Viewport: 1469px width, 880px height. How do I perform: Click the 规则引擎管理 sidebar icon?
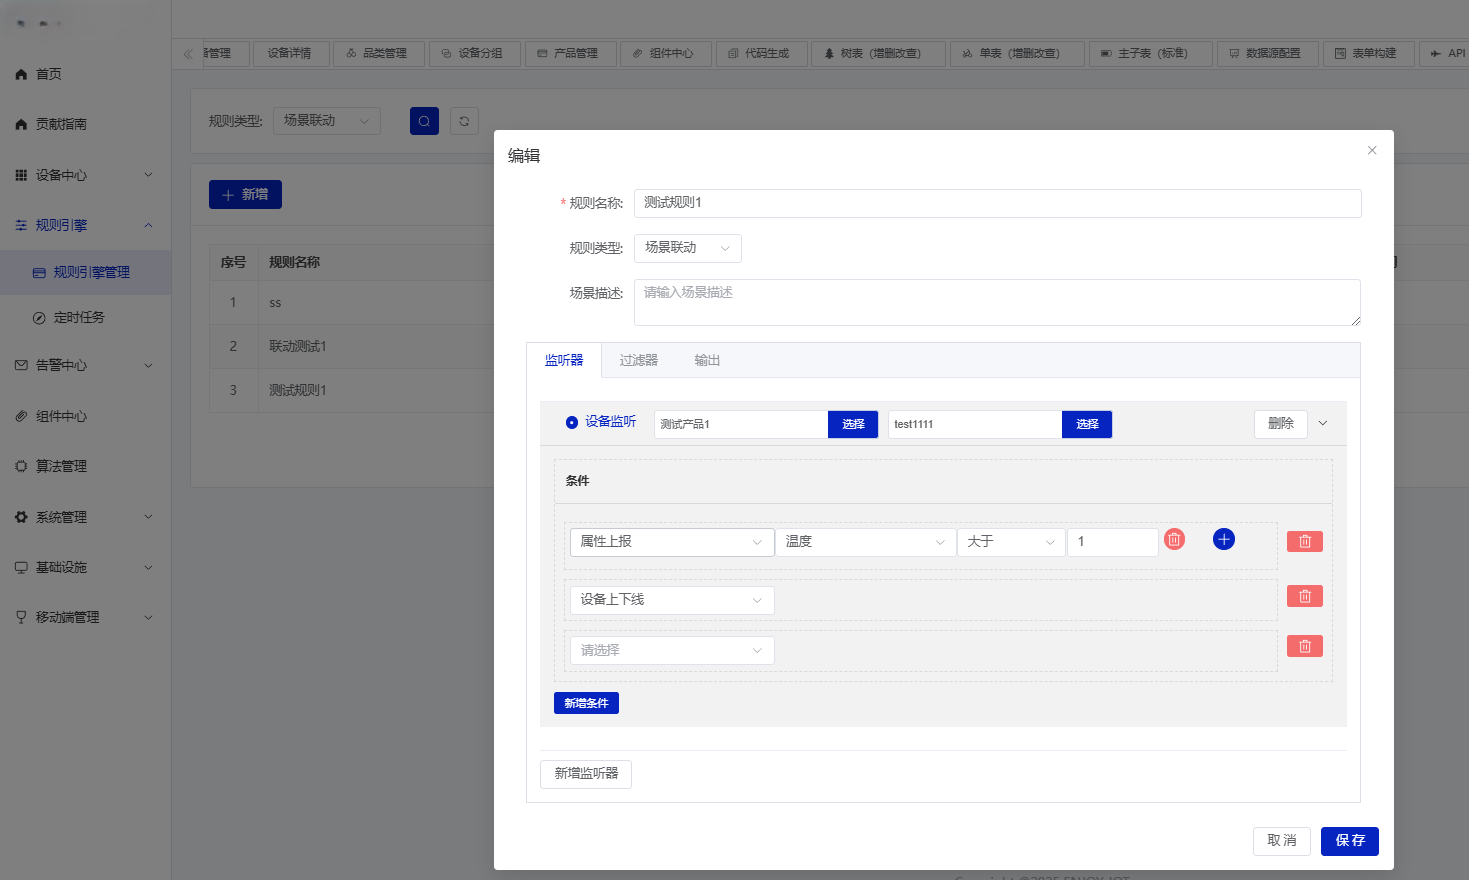click(x=39, y=272)
